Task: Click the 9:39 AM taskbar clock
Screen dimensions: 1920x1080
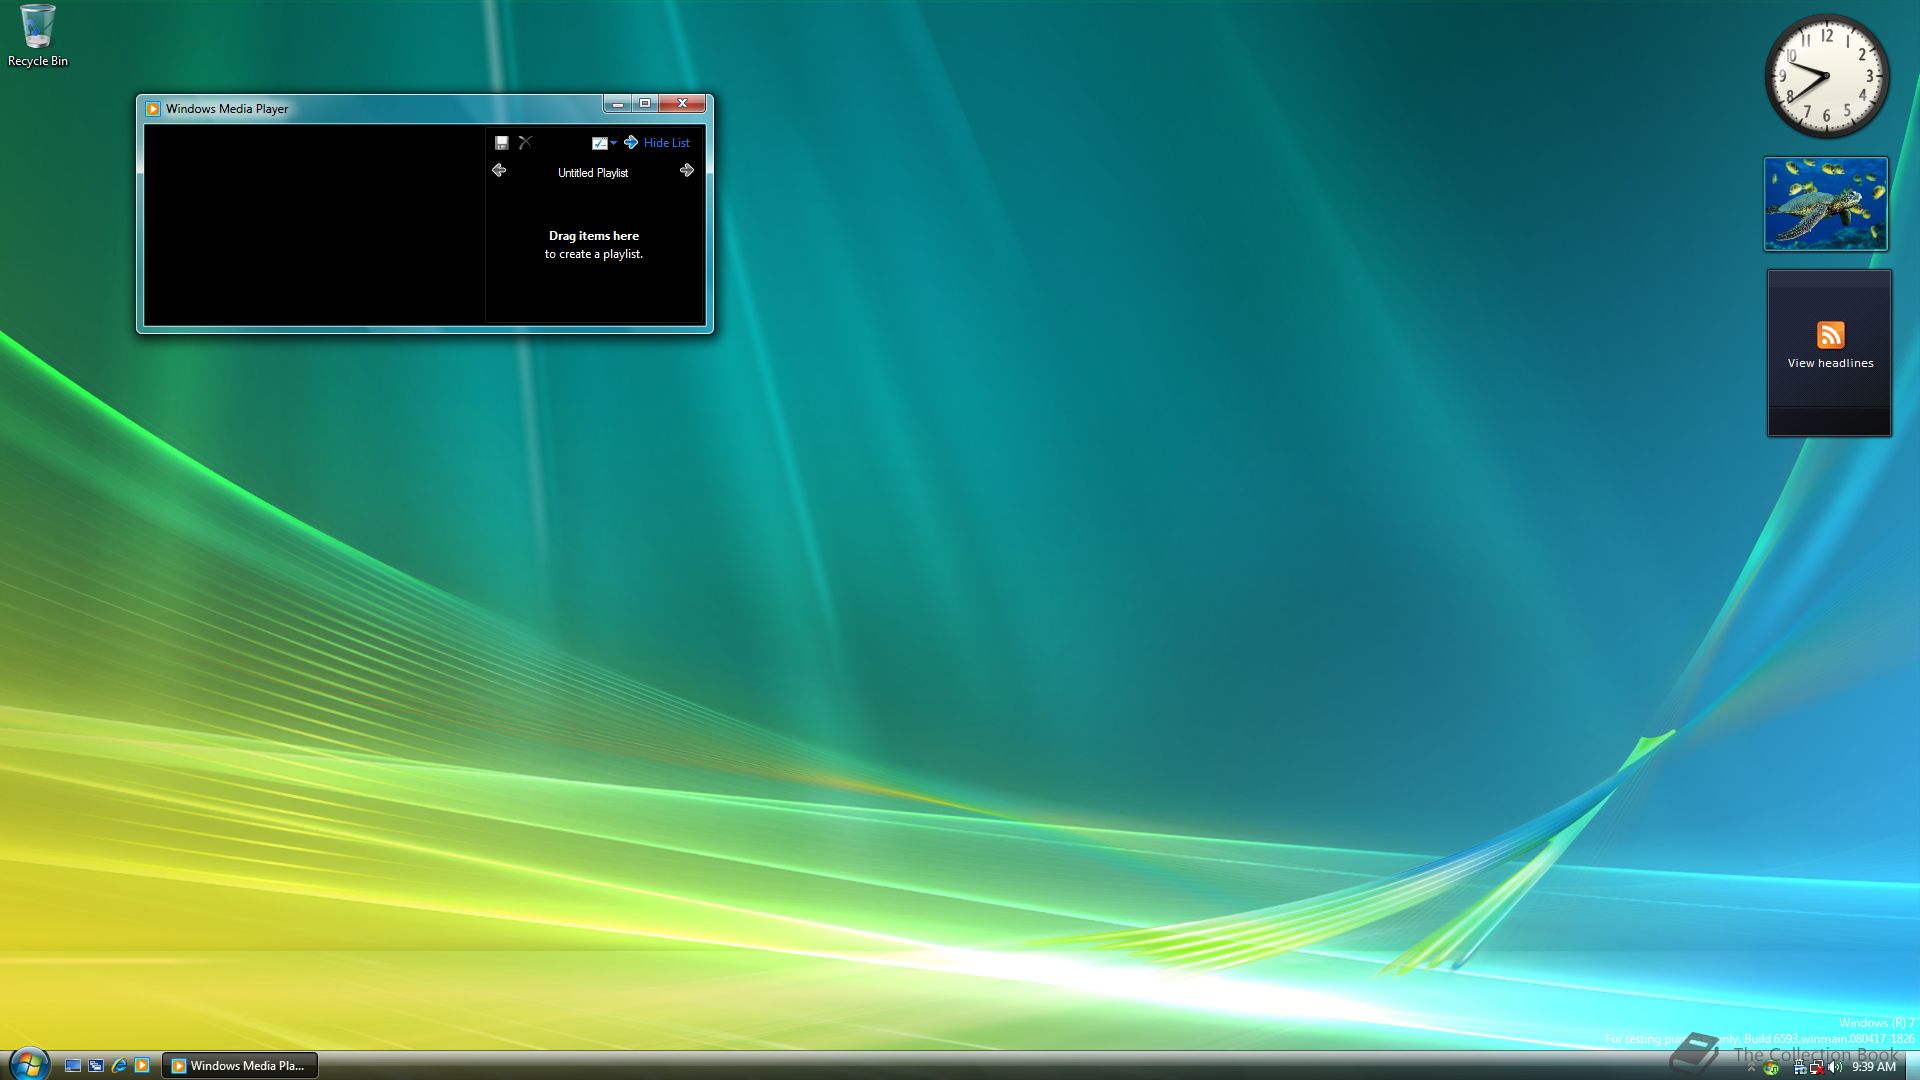Action: click(x=1874, y=1067)
